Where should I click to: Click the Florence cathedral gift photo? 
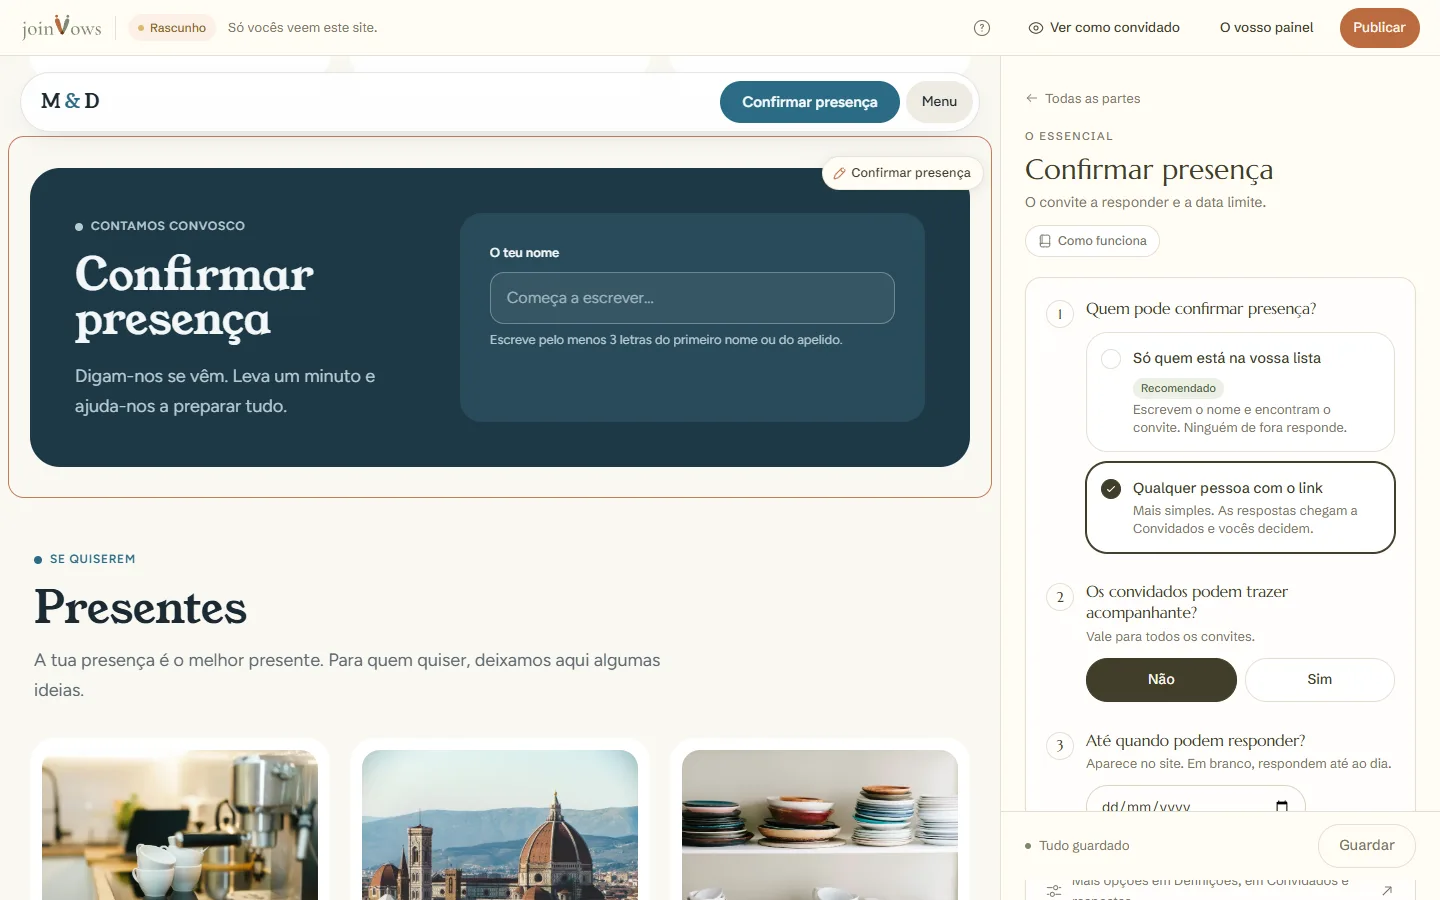[500, 825]
